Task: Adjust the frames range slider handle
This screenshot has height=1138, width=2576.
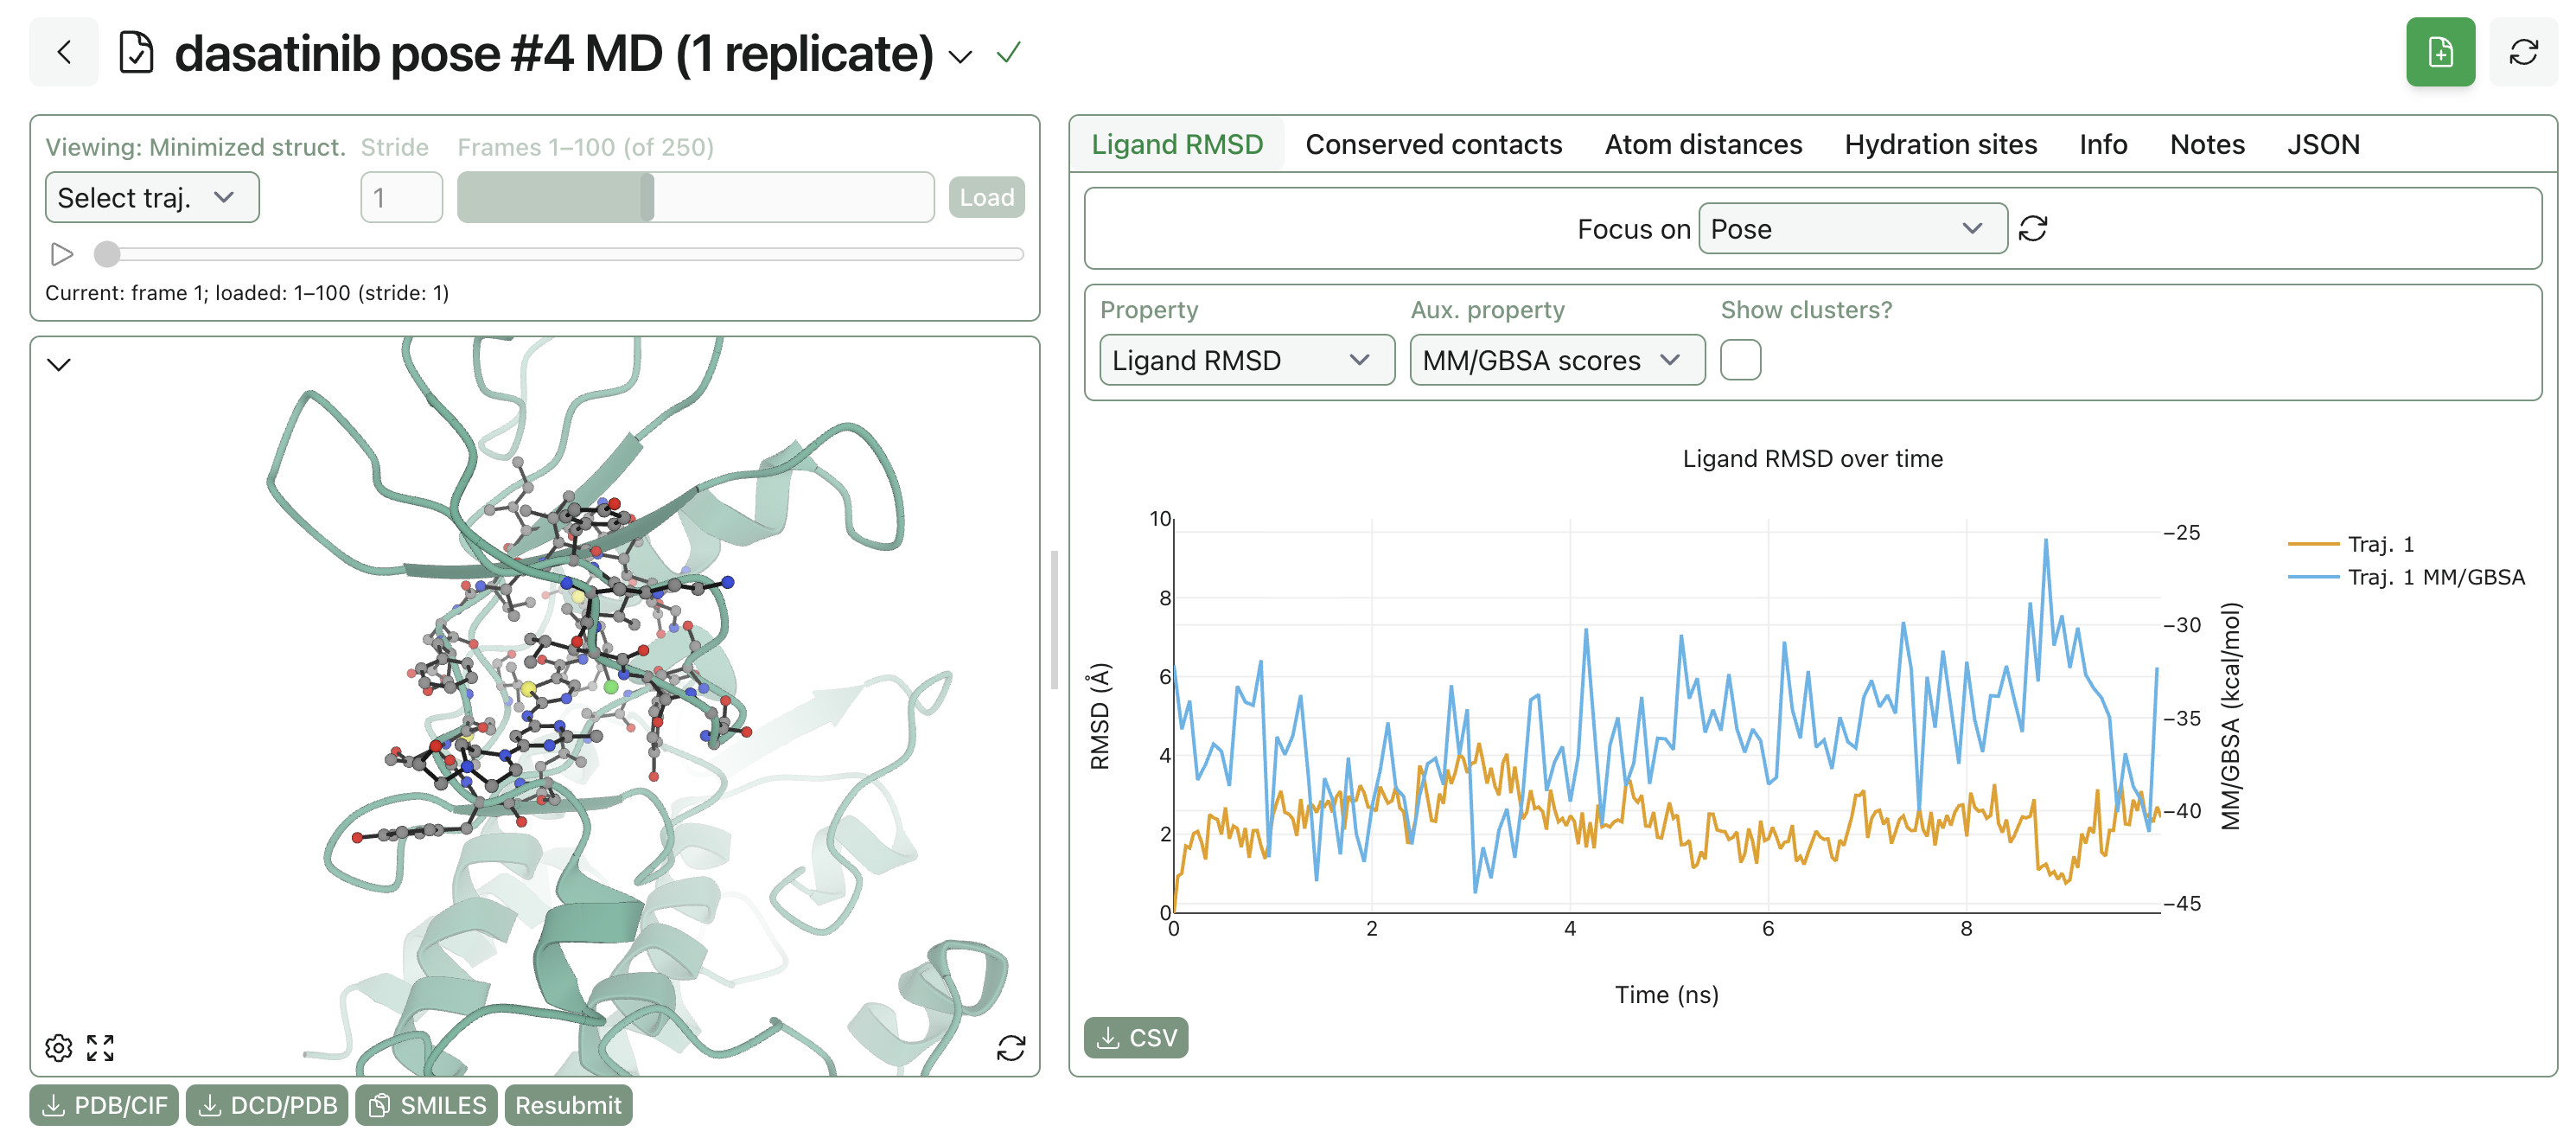Action: pos(647,197)
